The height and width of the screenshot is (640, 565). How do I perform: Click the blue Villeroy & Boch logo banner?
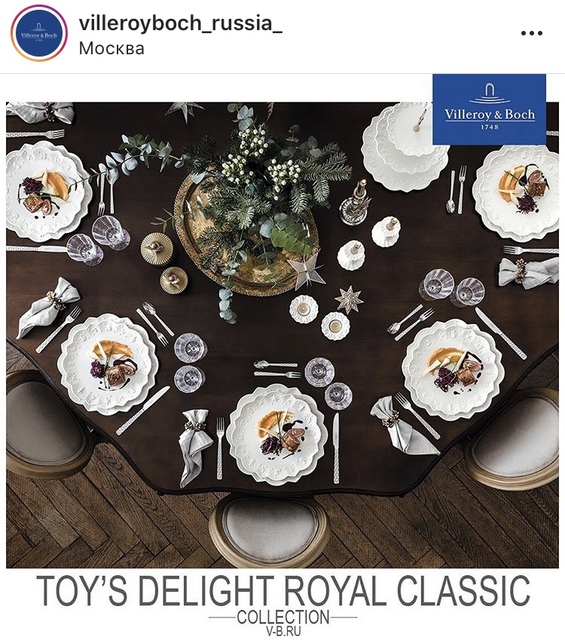tap(489, 109)
